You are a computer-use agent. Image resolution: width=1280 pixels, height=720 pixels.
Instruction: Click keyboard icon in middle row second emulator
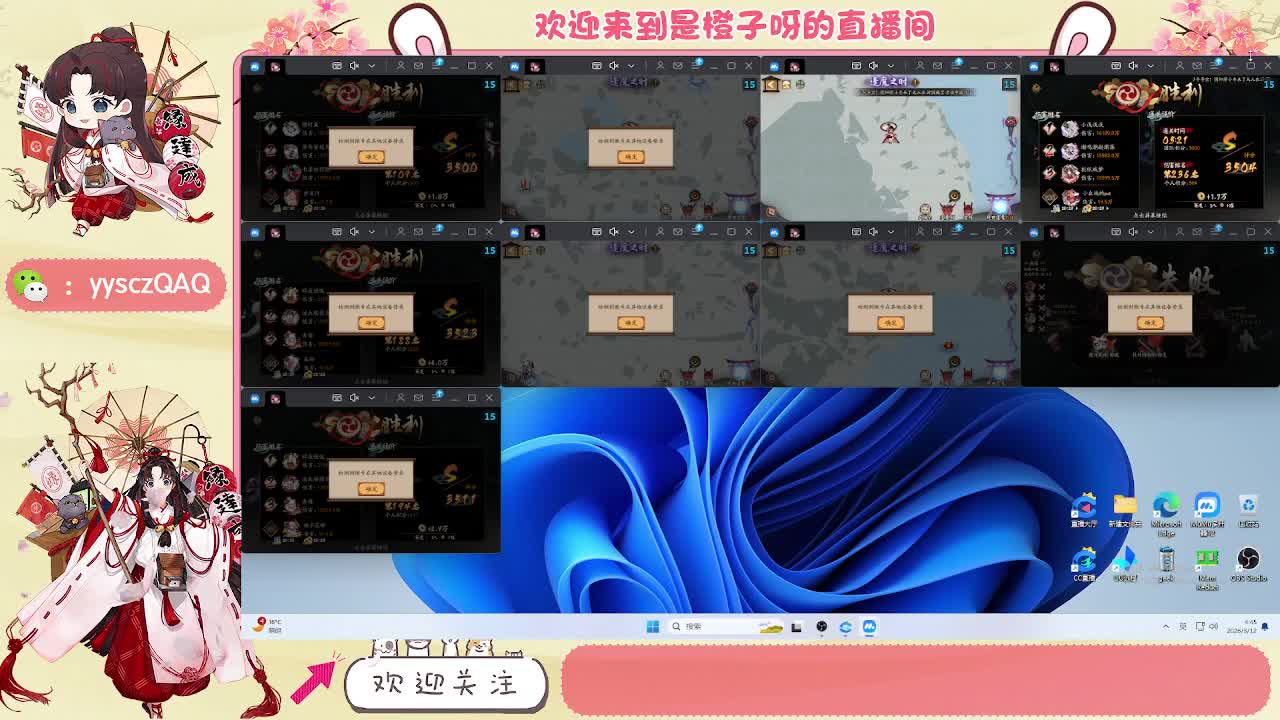click(x=597, y=232)
